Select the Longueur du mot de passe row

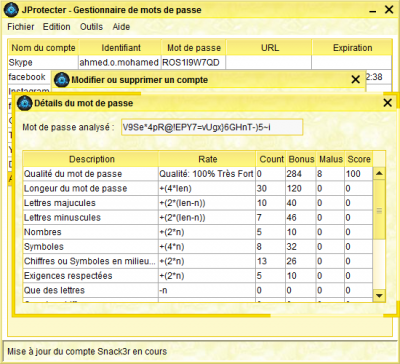pyautogui.click(x=198, y=188)
